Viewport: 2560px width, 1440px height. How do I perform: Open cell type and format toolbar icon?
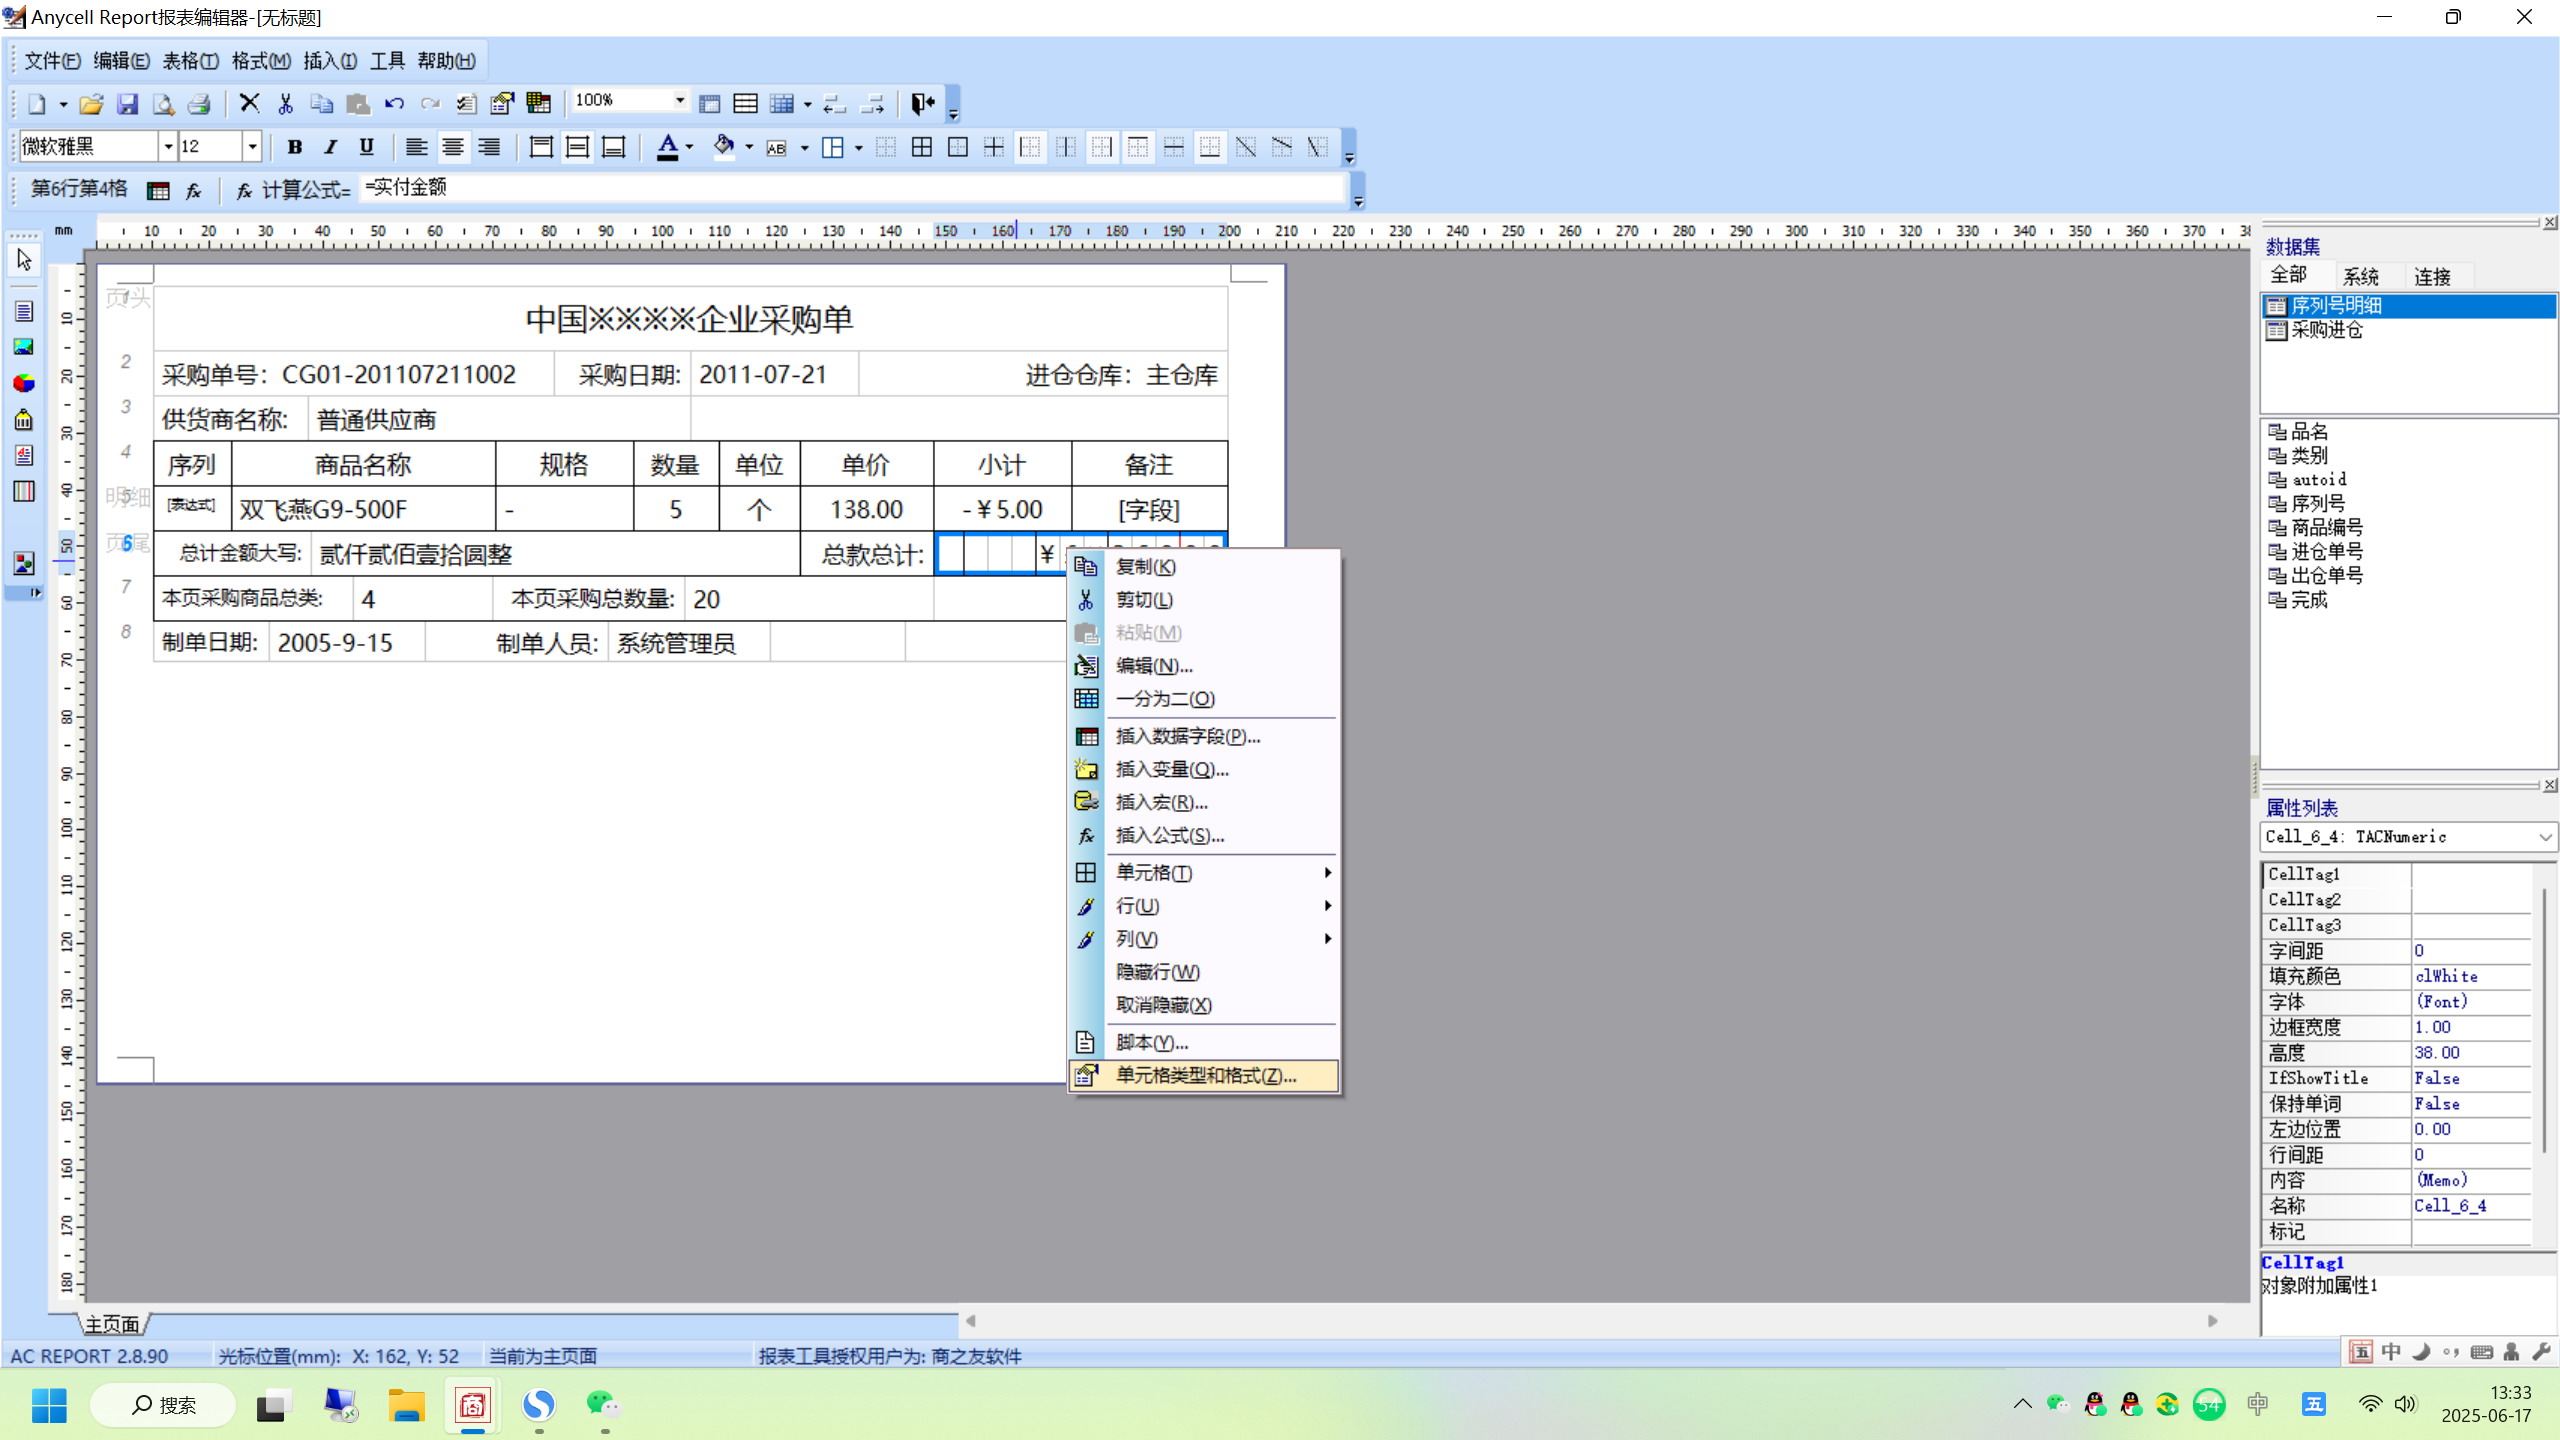point(502,104)
